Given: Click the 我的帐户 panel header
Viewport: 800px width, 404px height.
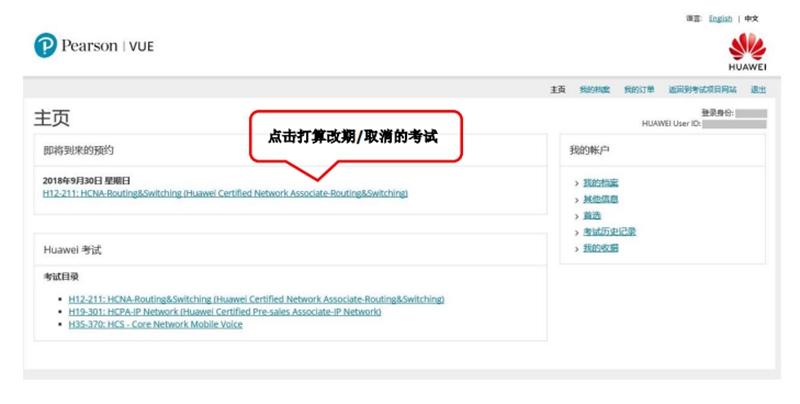Looking at the screenshot, I should tap(589, 150).
